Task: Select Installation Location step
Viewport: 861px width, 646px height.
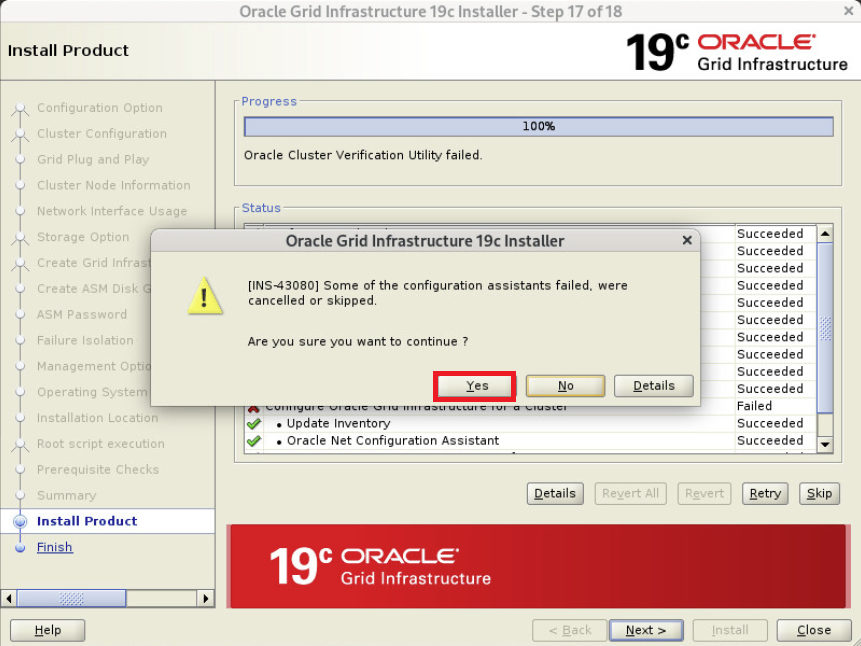Action: (97, 418)
